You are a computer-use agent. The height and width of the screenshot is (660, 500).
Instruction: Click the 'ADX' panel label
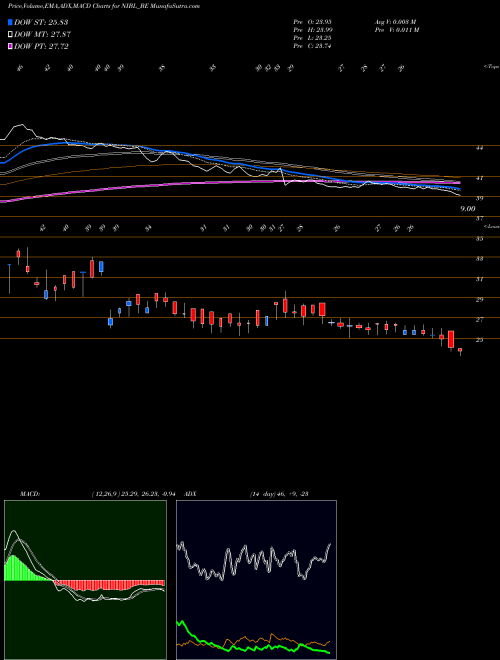pyautogui.click(x=190, y=494)
